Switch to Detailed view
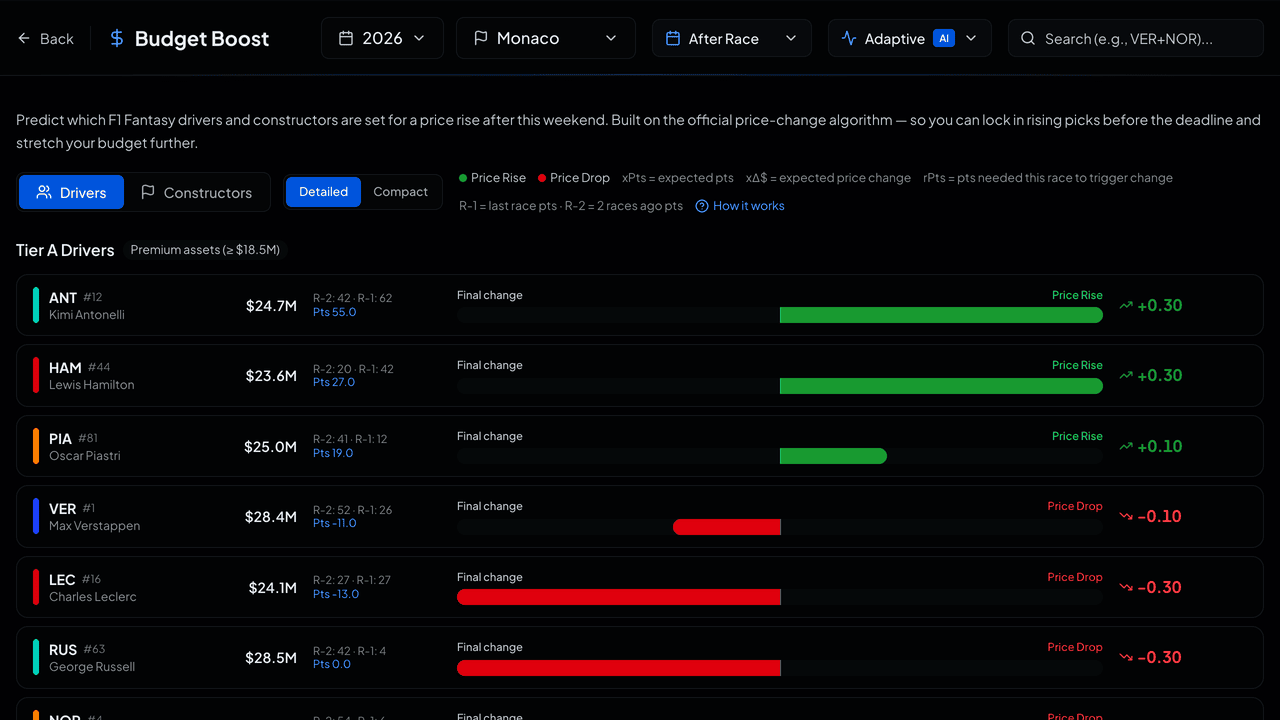 (323, 192)
